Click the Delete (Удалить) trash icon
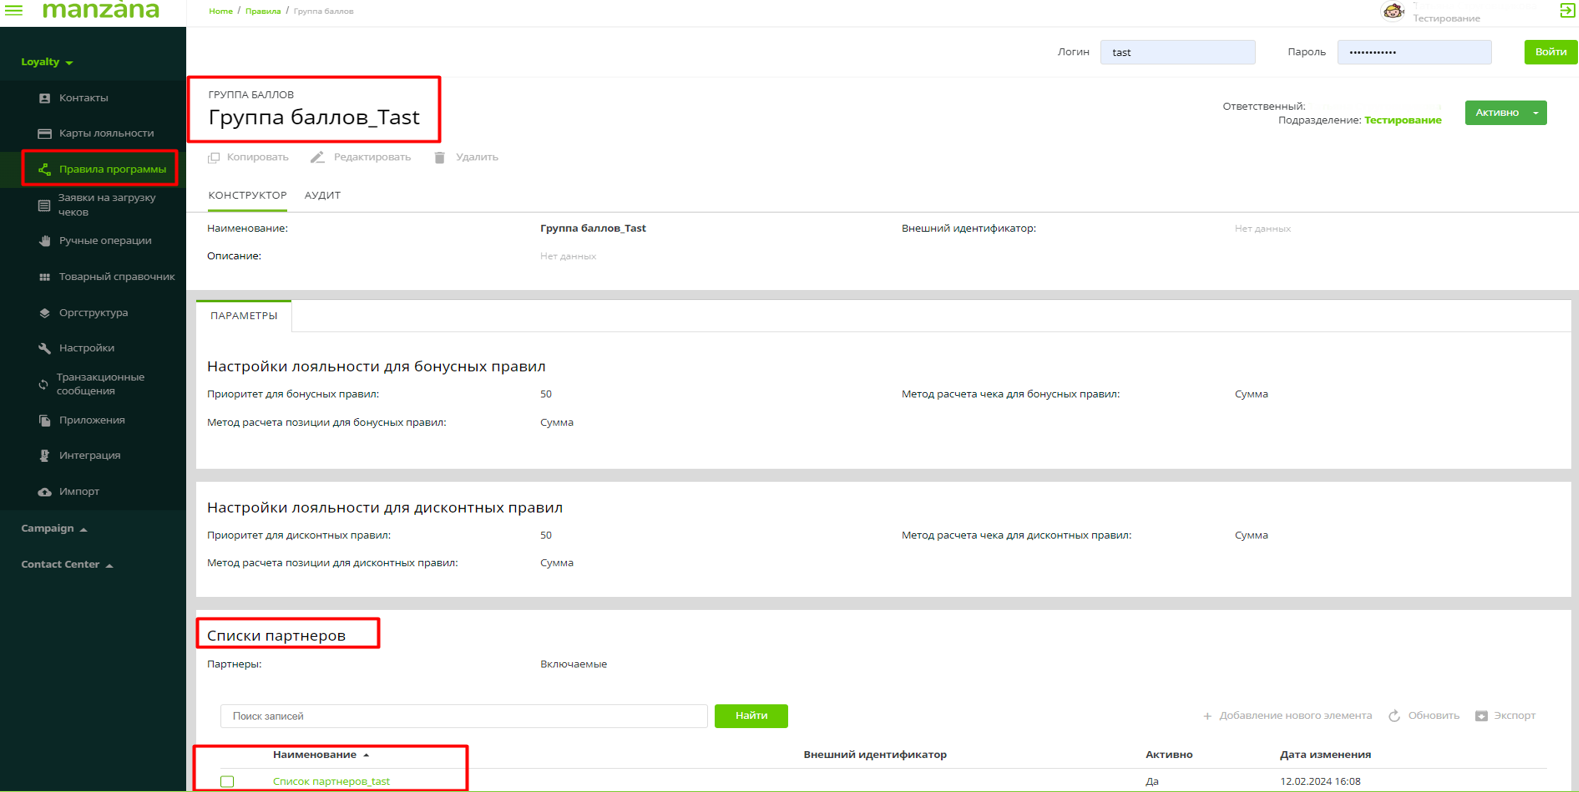Viewport: 1579px width, 792px height. point(439,158)
